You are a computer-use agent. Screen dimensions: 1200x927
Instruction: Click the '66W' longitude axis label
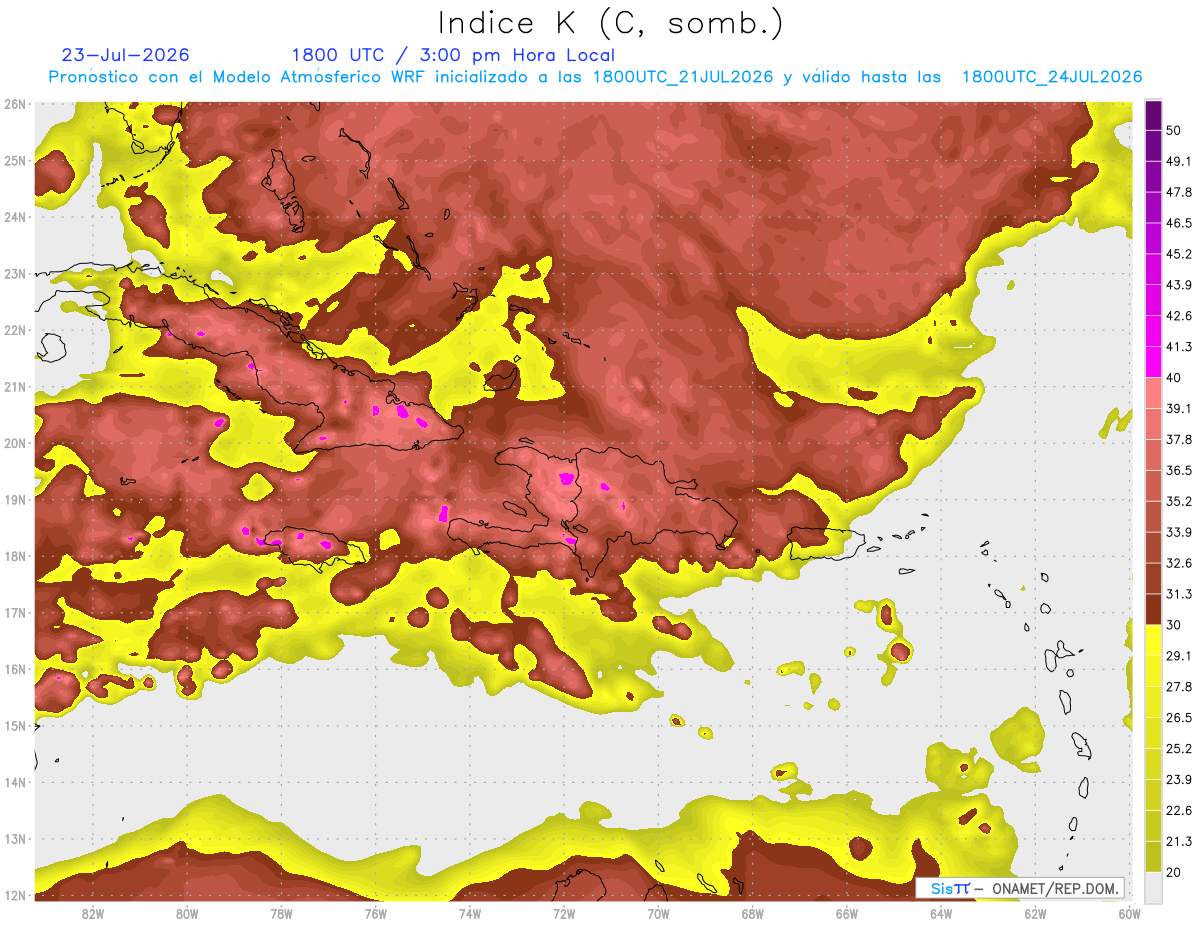pyautogui.click(x=847, y=913)
